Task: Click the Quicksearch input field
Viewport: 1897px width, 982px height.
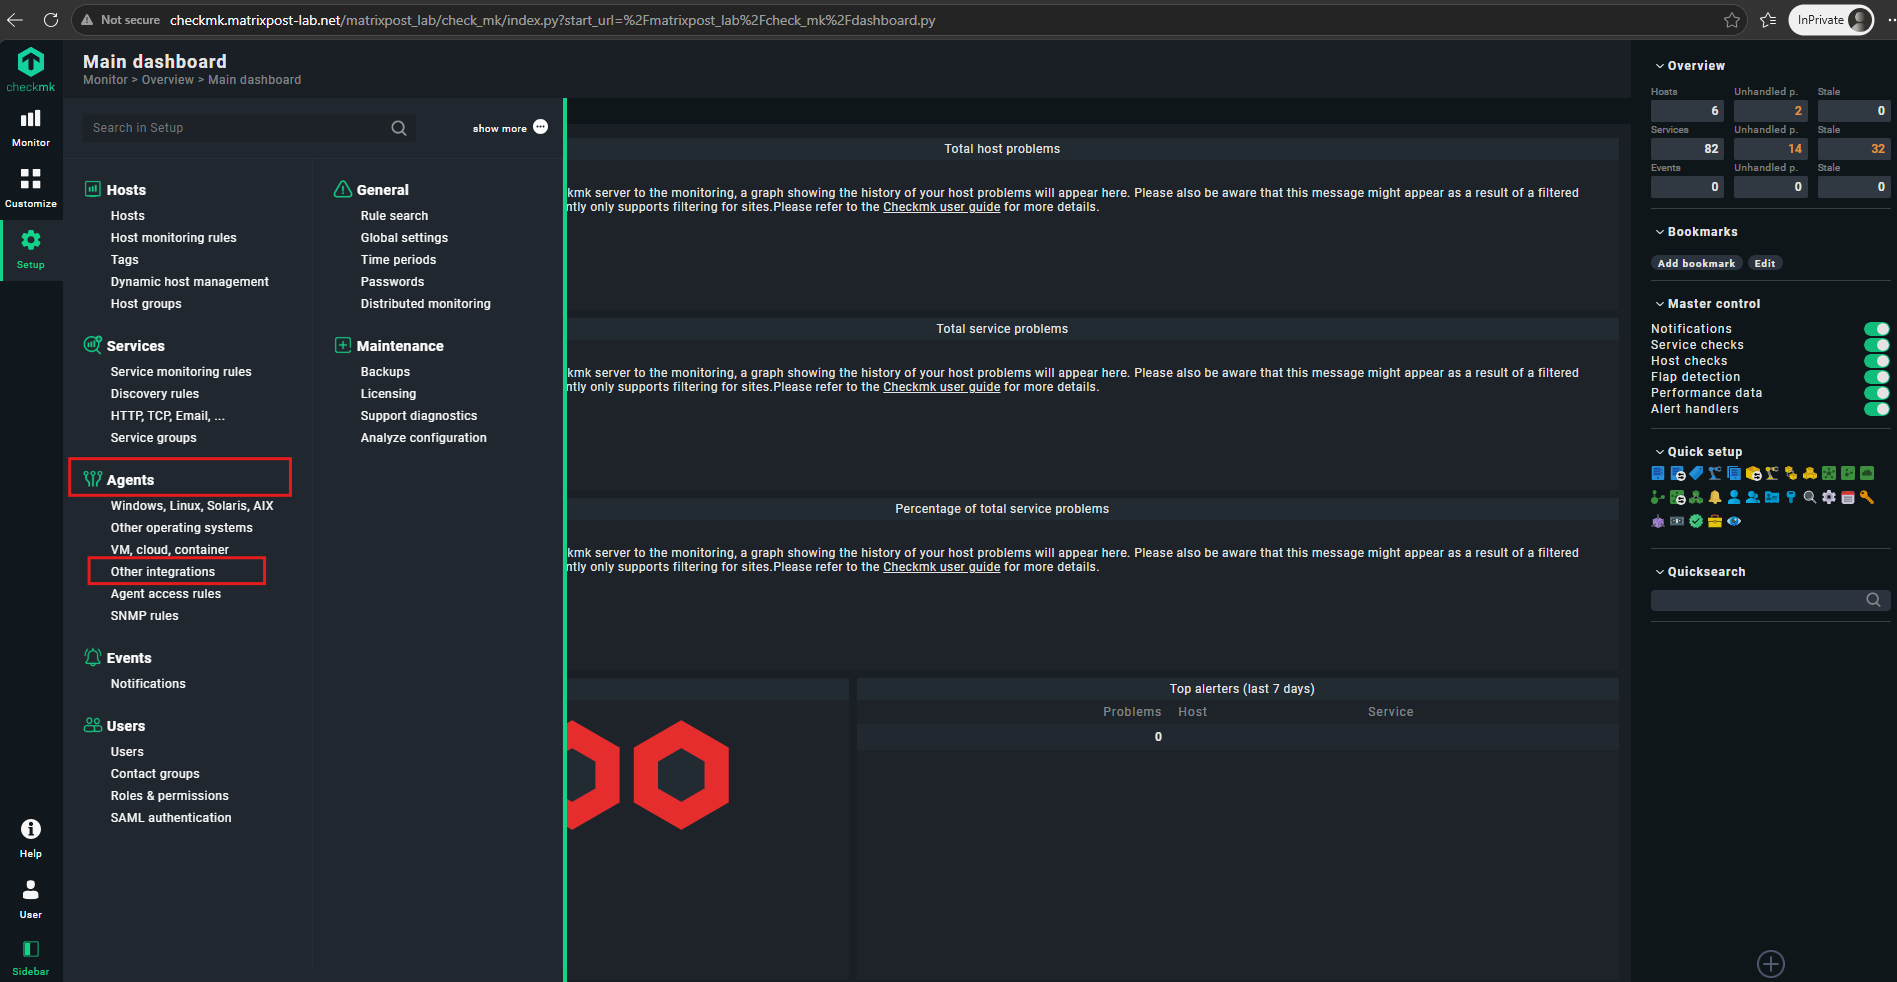Action: (x=1758, y=600)
